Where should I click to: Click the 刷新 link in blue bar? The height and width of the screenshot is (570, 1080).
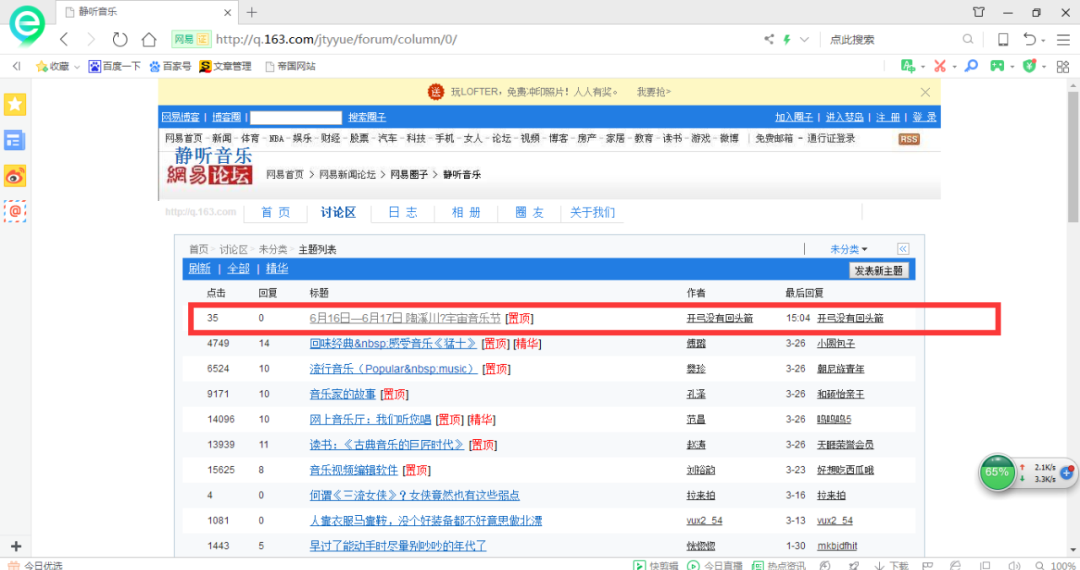[x=200, y=268]
